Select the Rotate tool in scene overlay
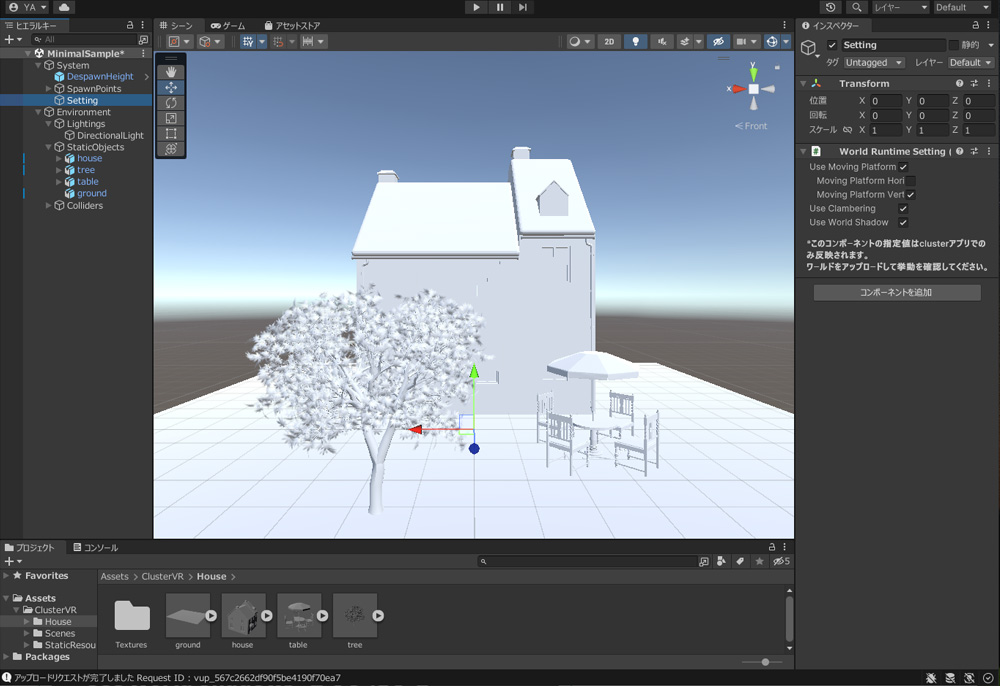Image resolution: width=1000 pixels, height=686 pixels. (171, 103)
